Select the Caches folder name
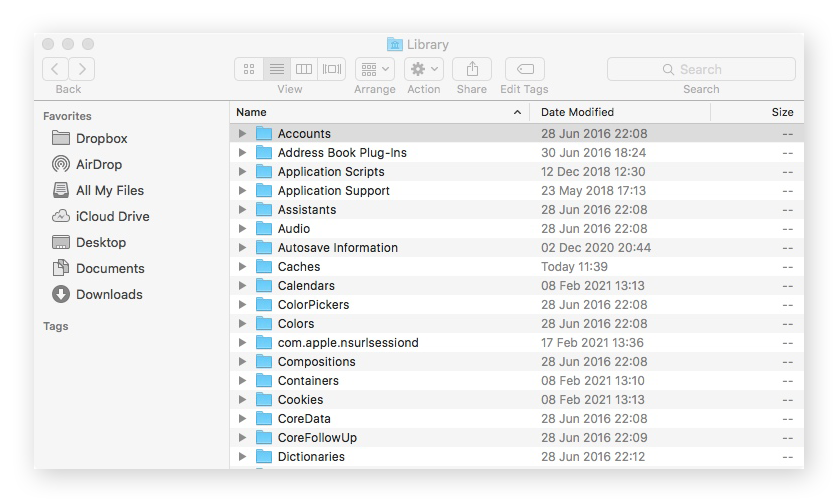This screenshot has height=502, width=837. coord(299,266)
